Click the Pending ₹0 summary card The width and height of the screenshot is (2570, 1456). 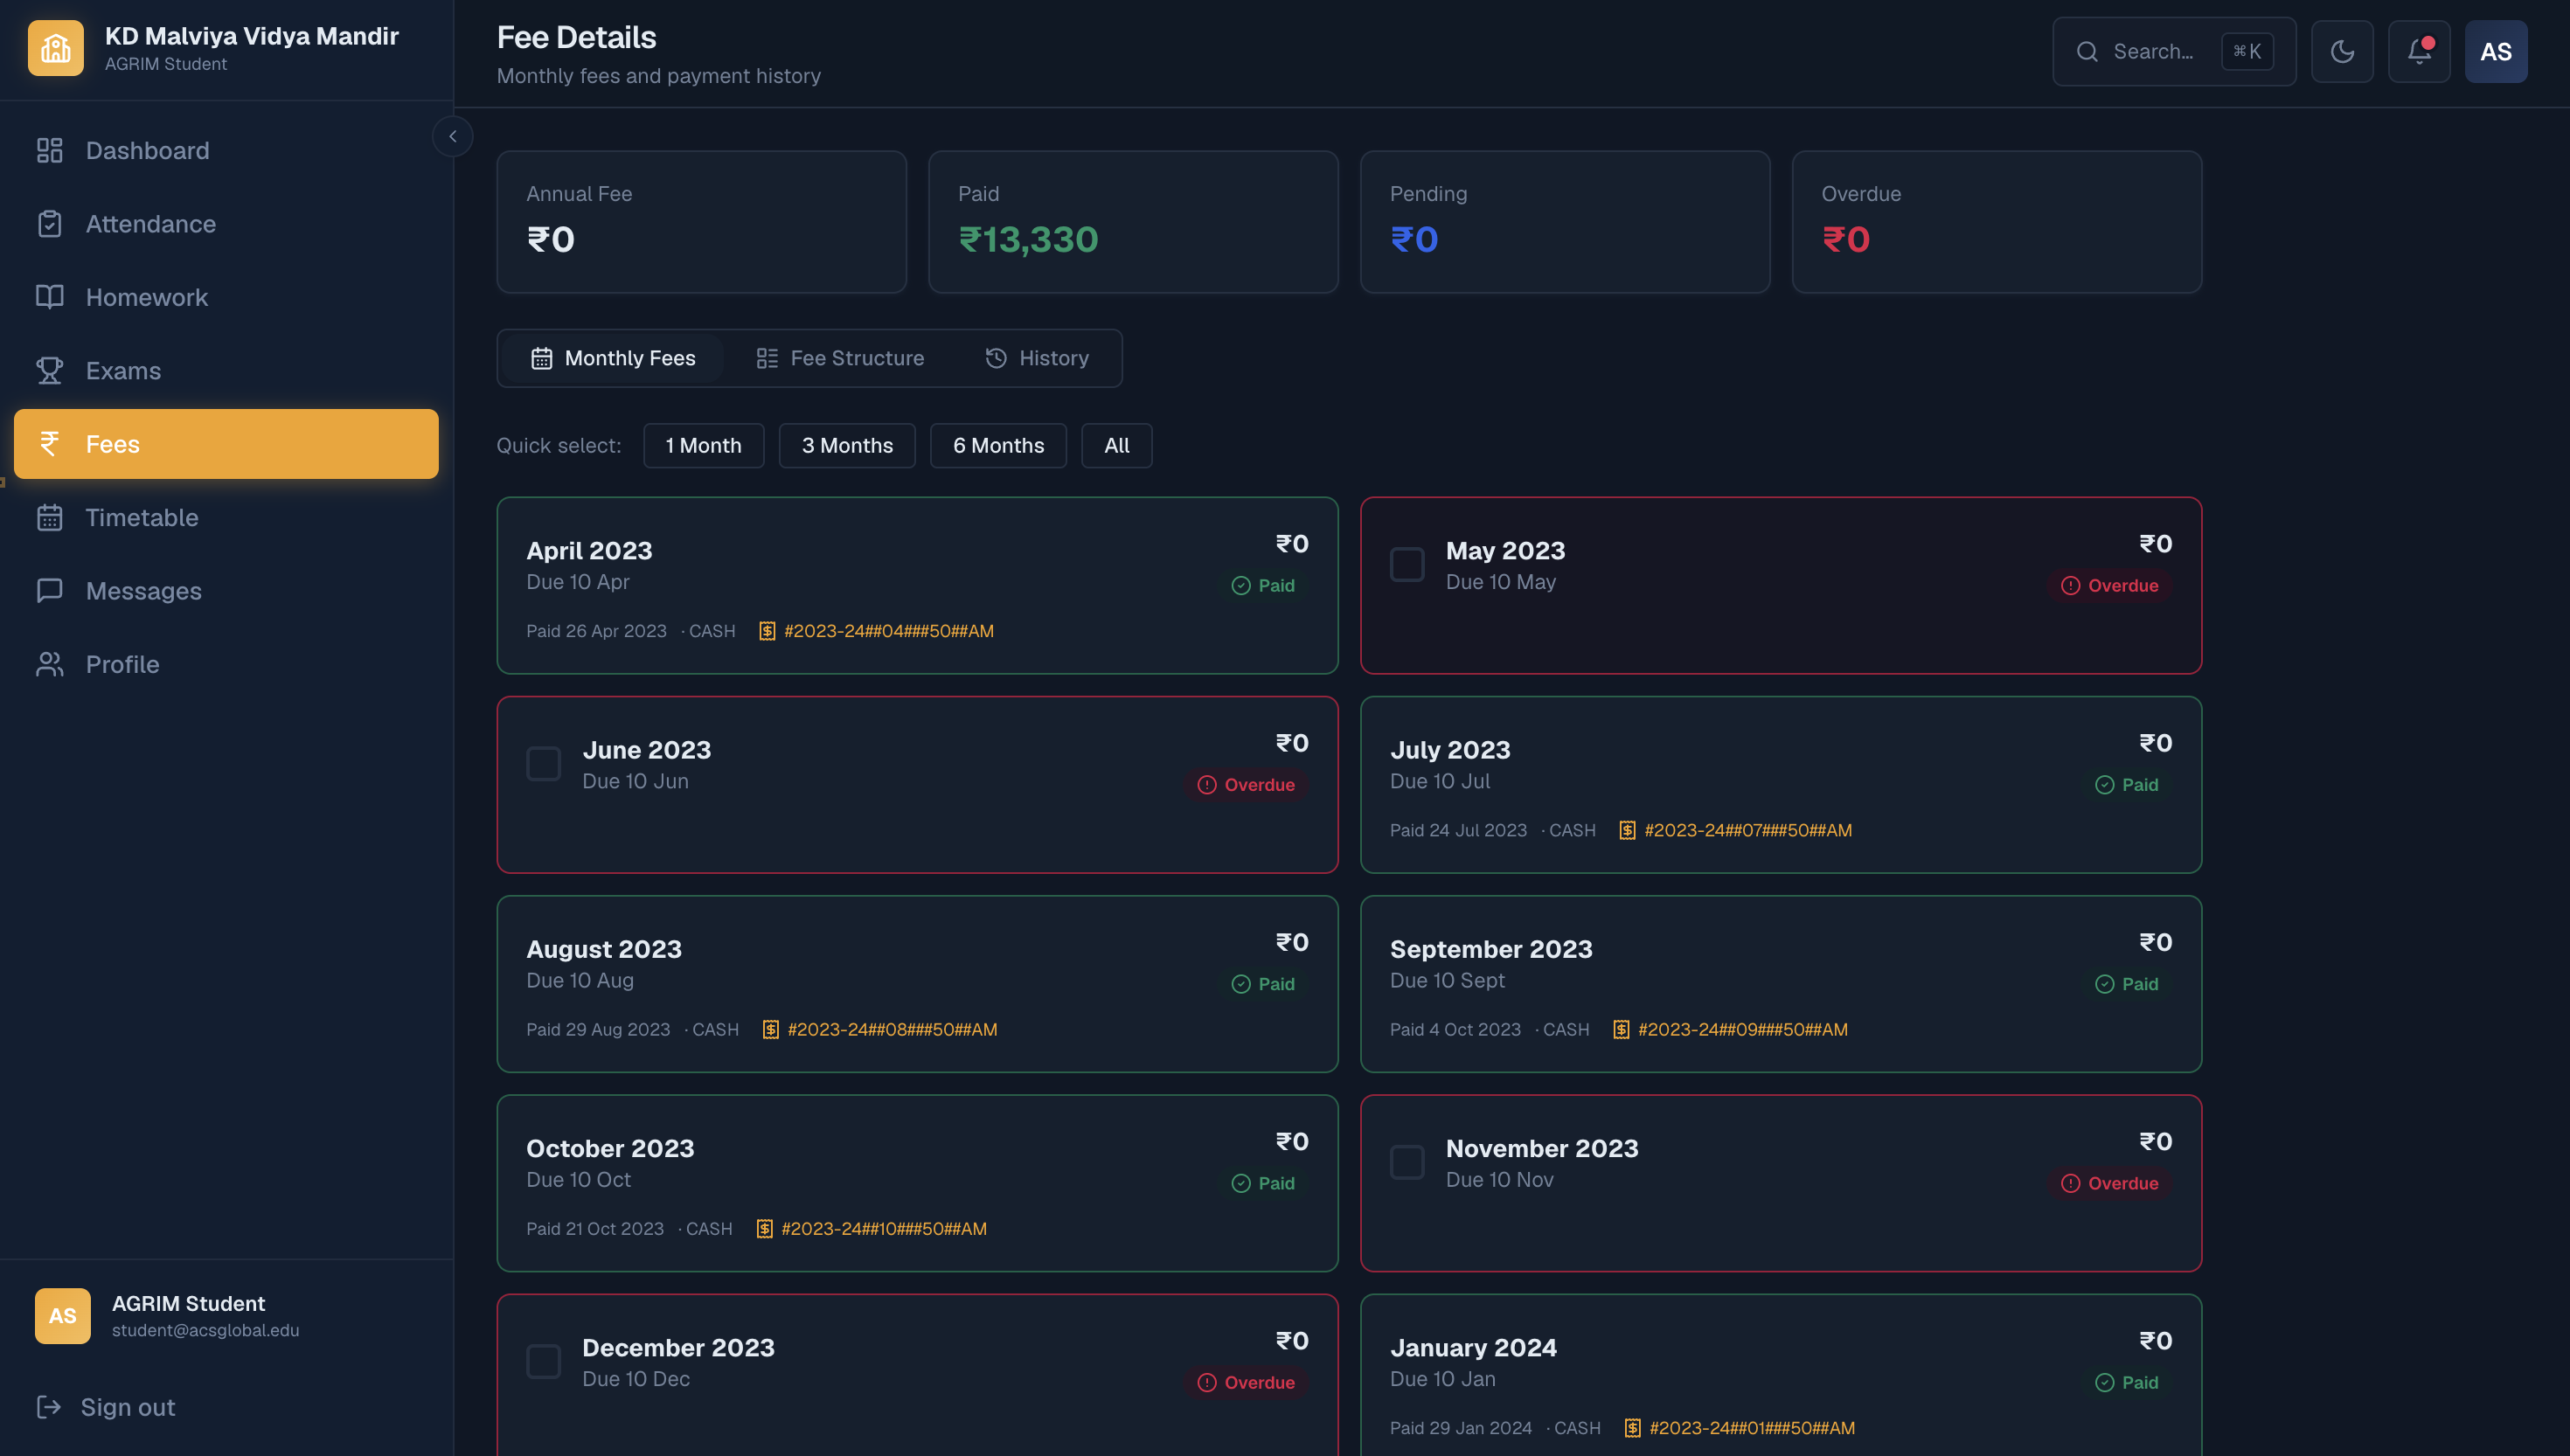(1565, 222)
